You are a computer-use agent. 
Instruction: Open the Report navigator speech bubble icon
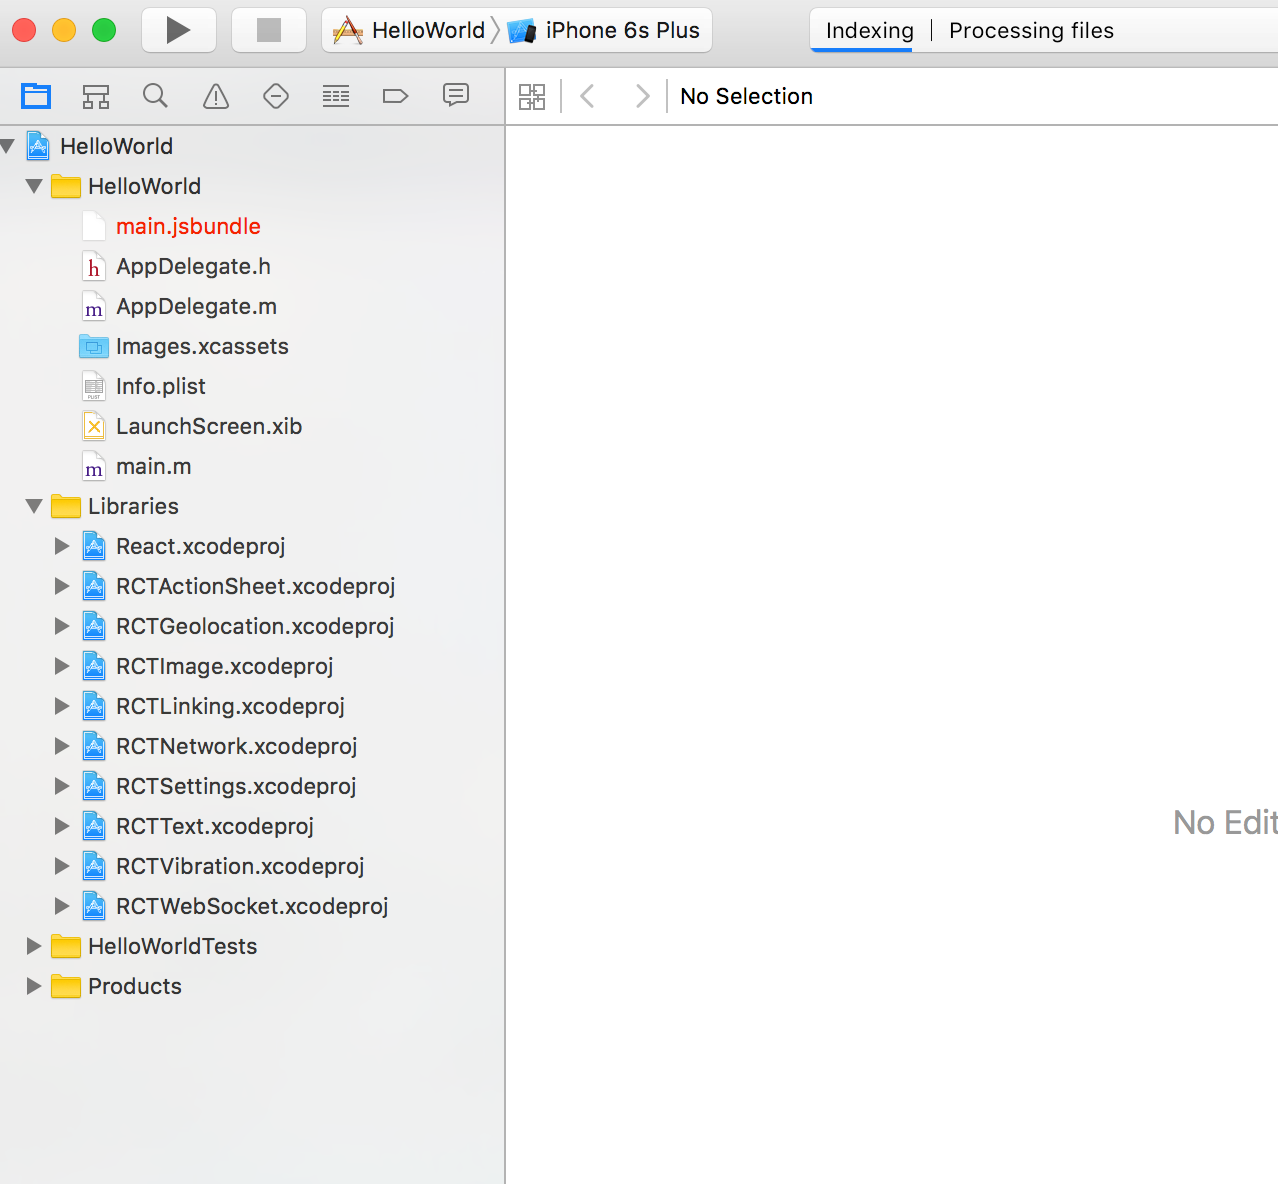tap(456, 96)
